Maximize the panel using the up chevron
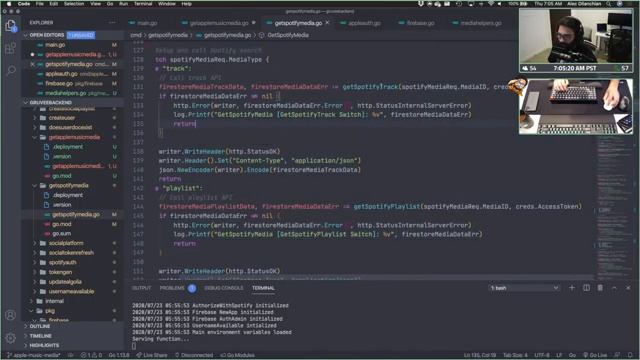 click(x=614, y=288)
